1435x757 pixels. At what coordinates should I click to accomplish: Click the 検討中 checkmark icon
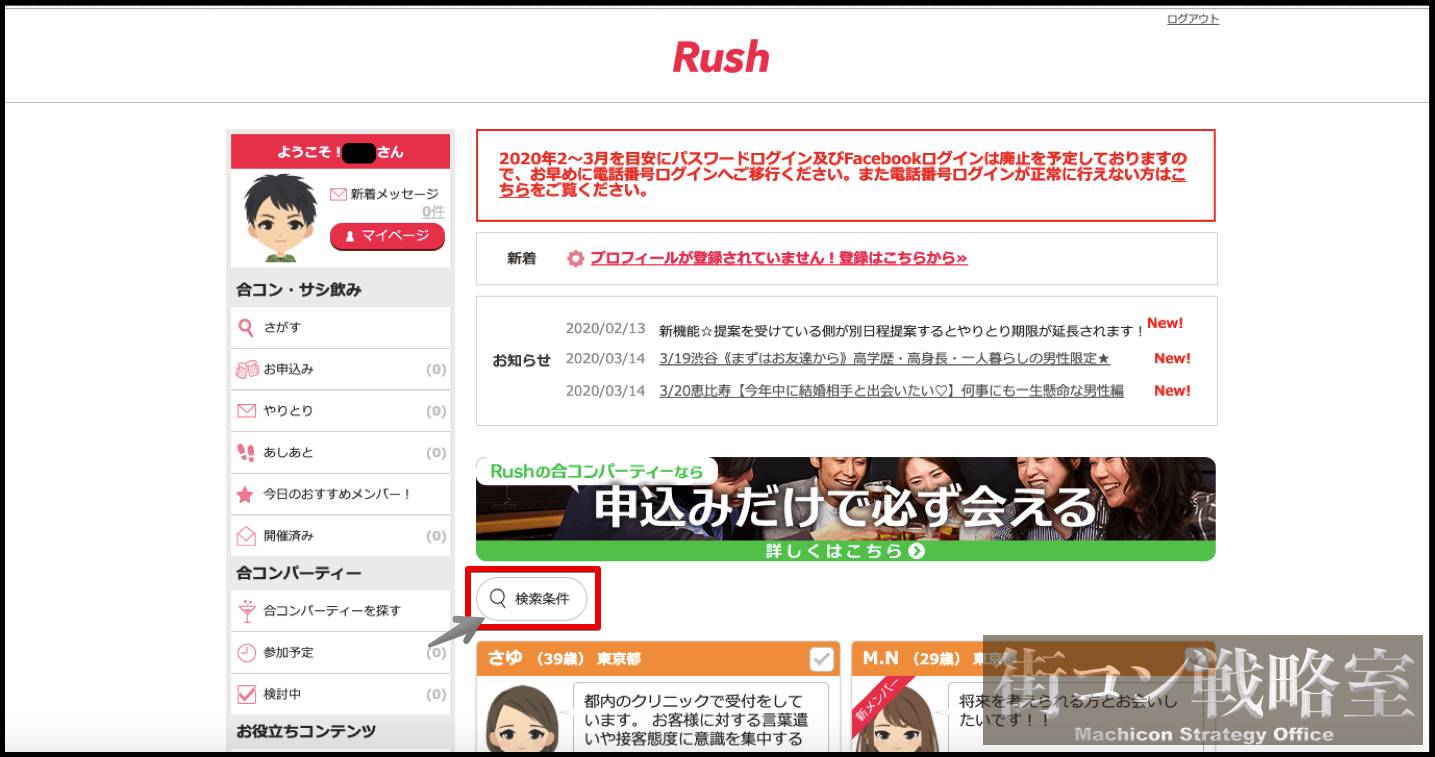point(246,694)
